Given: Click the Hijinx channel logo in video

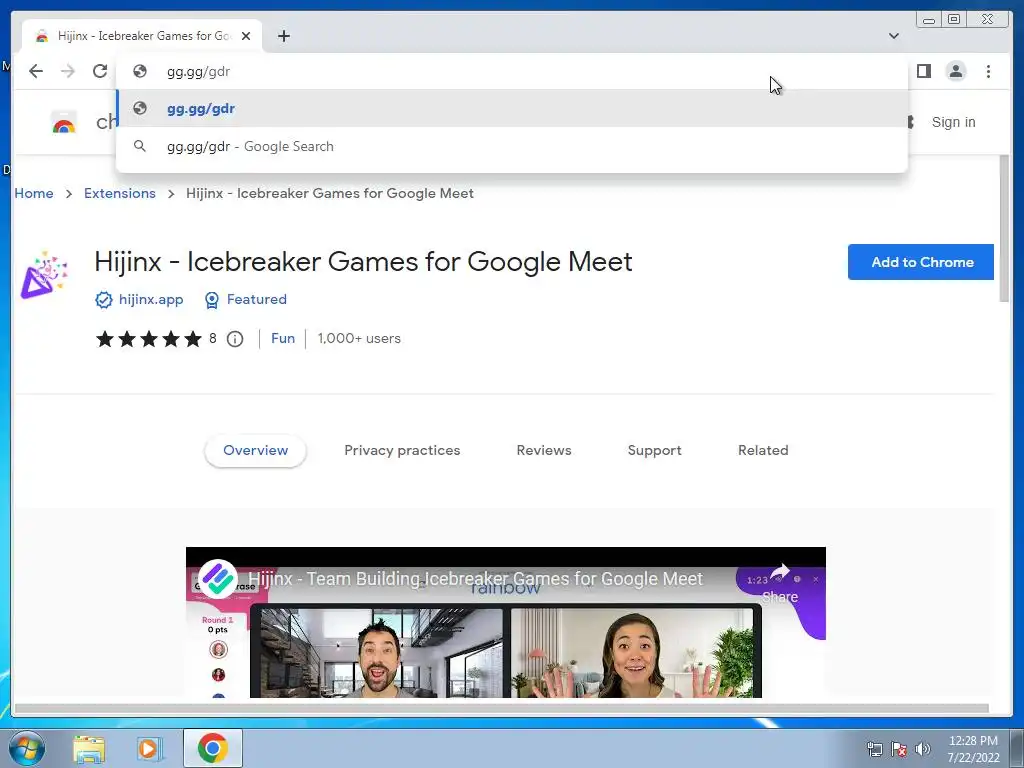Looking at the screenshot, I should [x=217, y=579].
